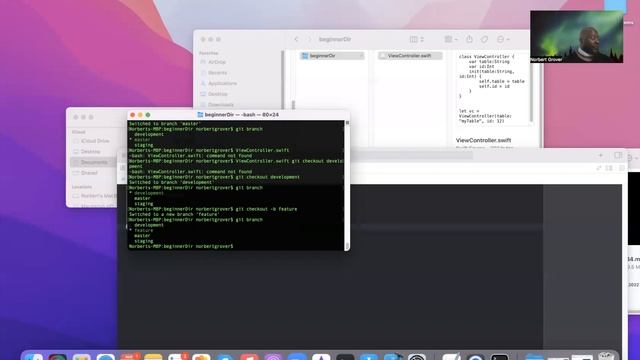Click the '* feature' branch line
The image size is (640, 360).
[x=141, y=230]
